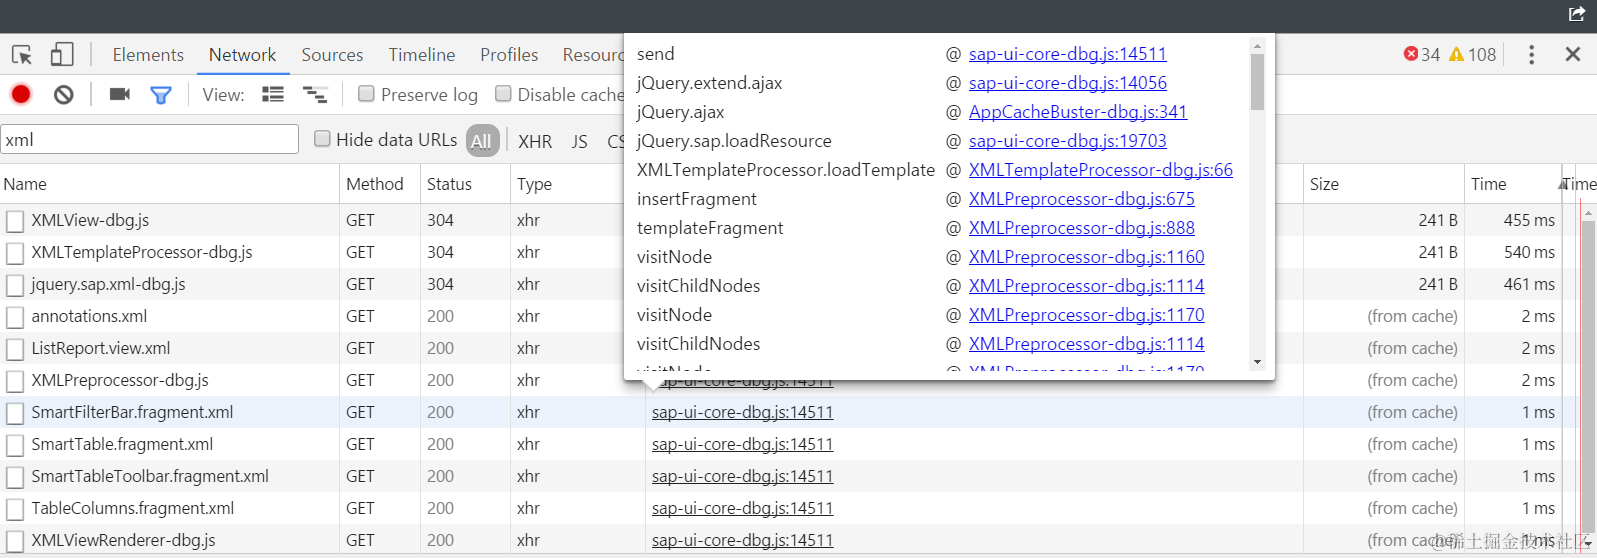Select the TableColumns.fragment.xml request
The height and width of the screenshot is (558, 1597).
coord(132,508)
